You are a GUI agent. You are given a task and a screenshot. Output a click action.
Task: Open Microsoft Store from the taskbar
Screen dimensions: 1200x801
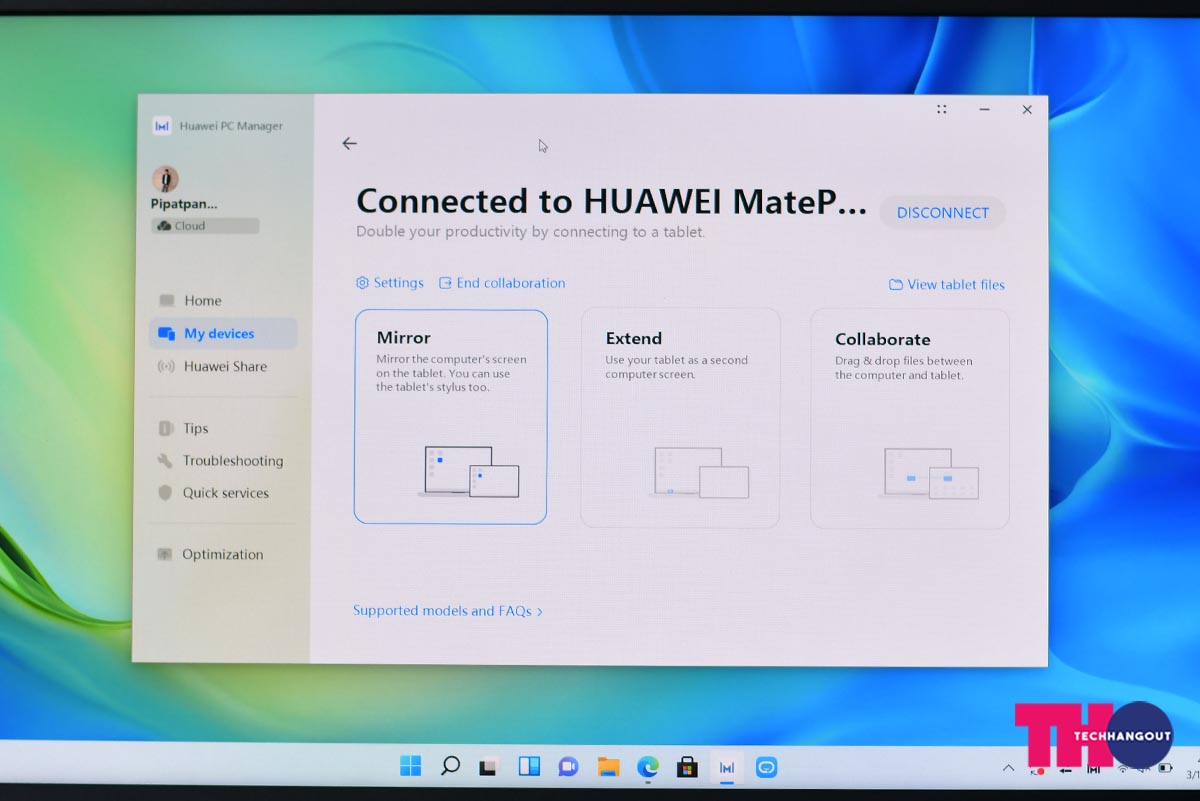pos(687,767)
